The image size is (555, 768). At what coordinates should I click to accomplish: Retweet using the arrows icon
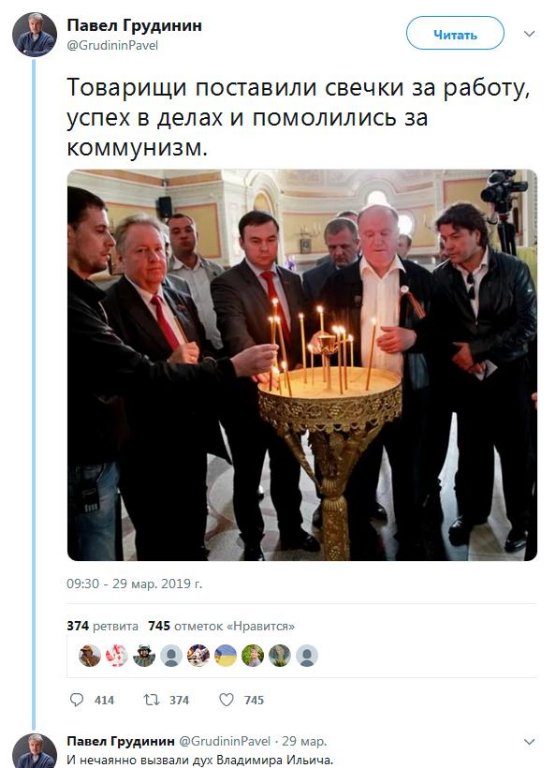(151, 699)
